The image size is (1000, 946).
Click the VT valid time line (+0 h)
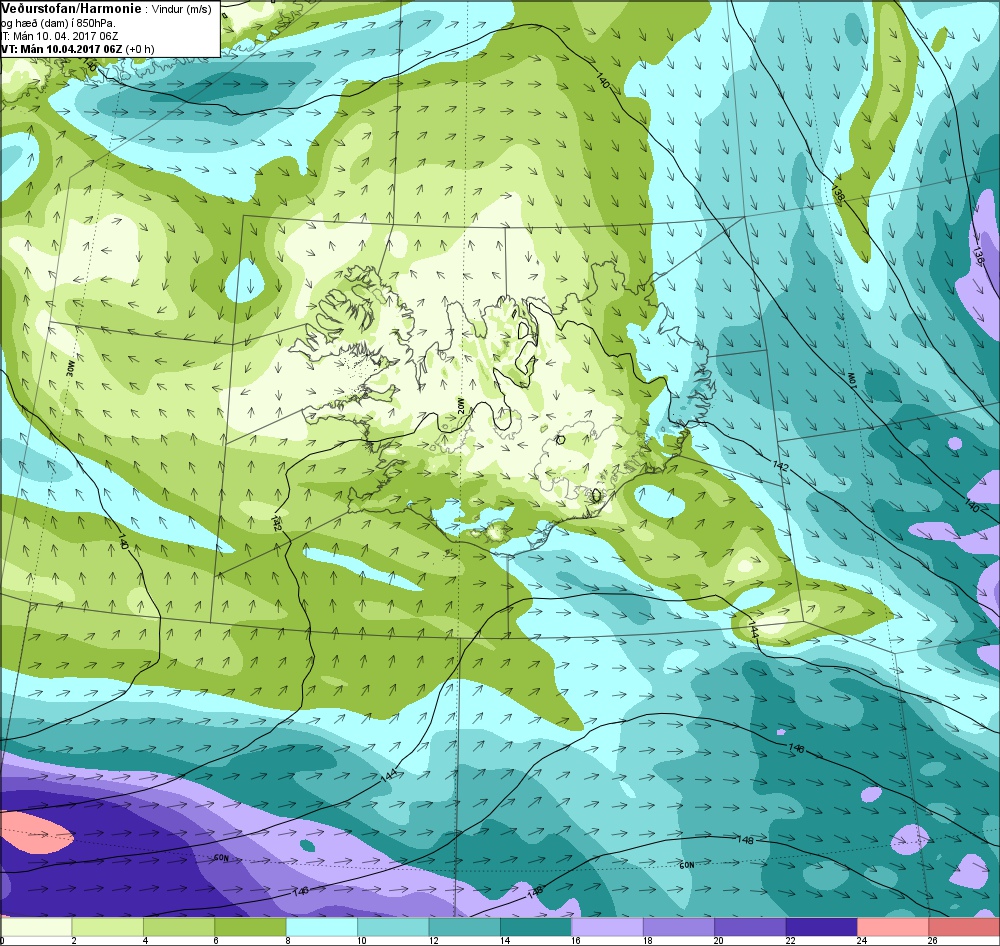tap(77, 49)
